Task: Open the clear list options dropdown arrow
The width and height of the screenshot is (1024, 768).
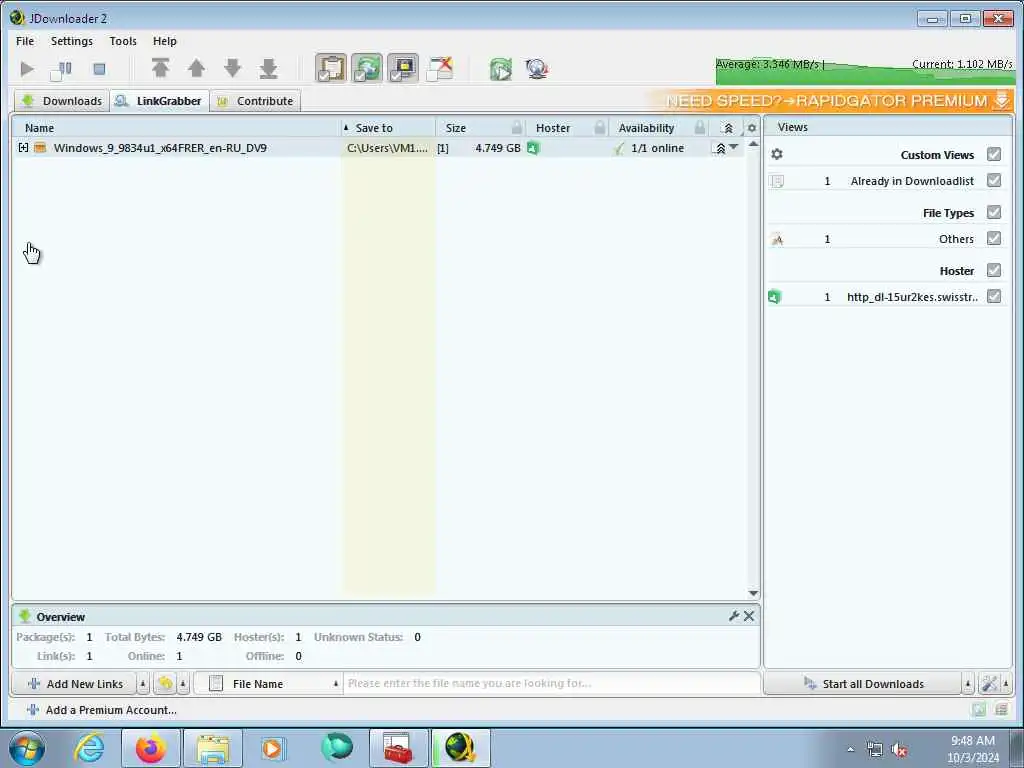Action: coord(184,684)
